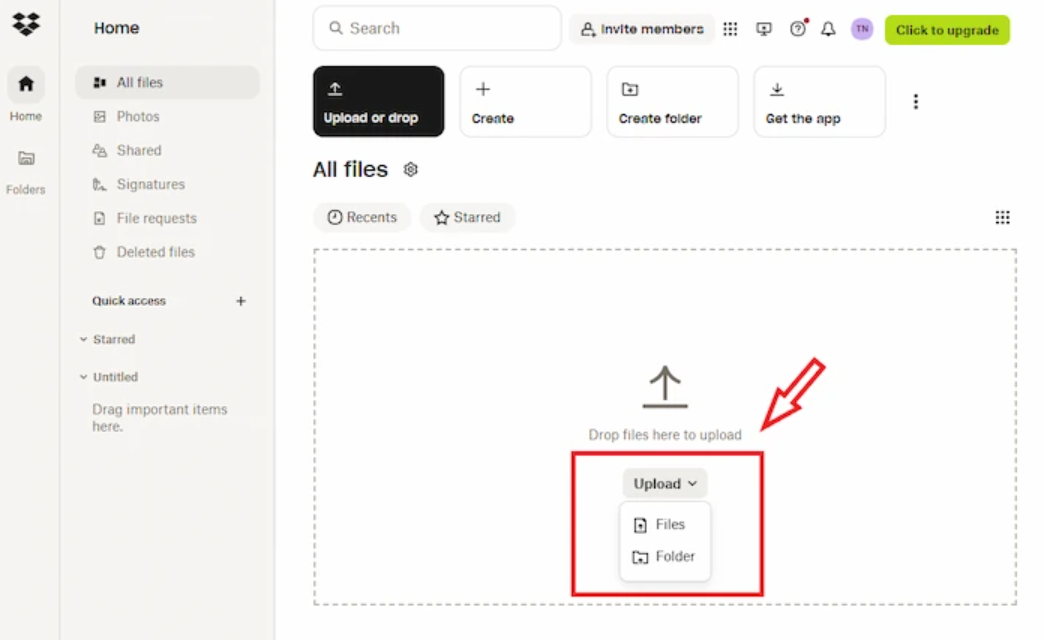Open the apps grid icon in header

pos(730,29)
